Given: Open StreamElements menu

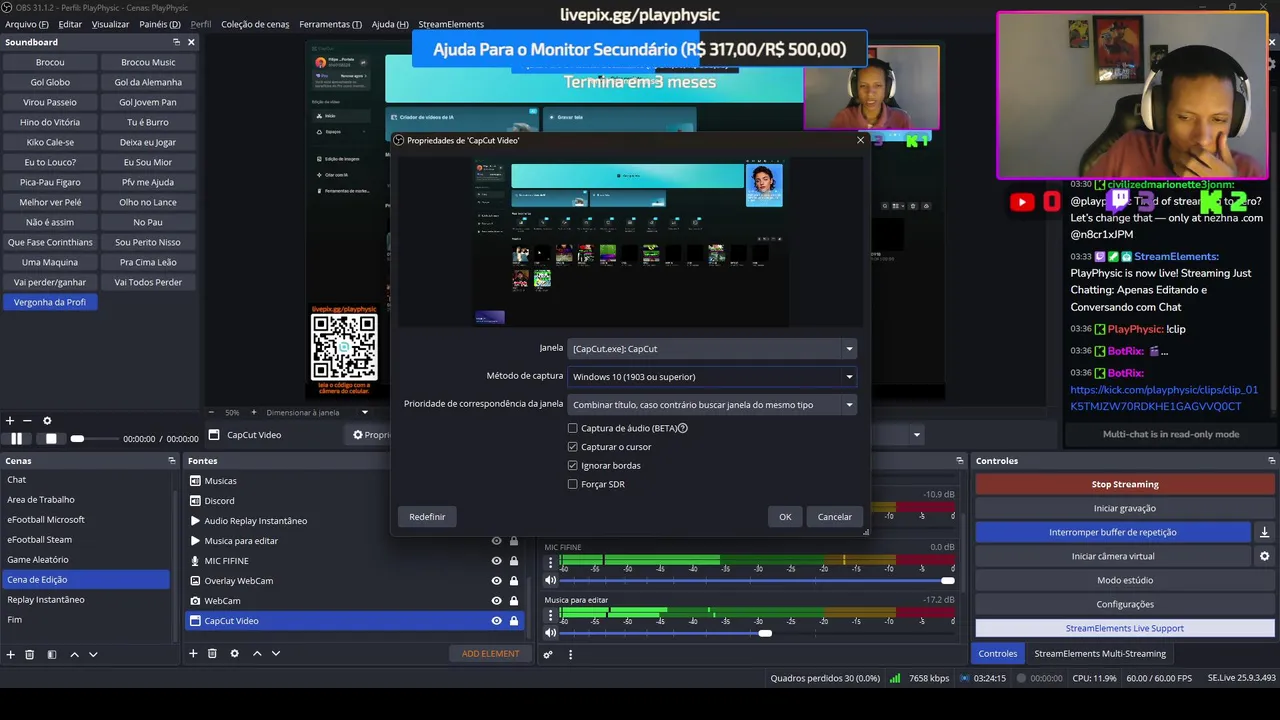Looking at the screenshot, I should [451, 24].
